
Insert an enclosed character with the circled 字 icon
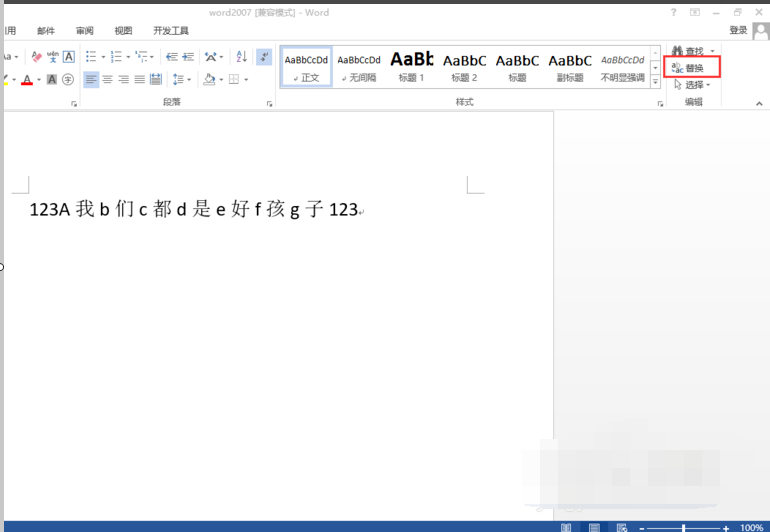click(68, 79)
